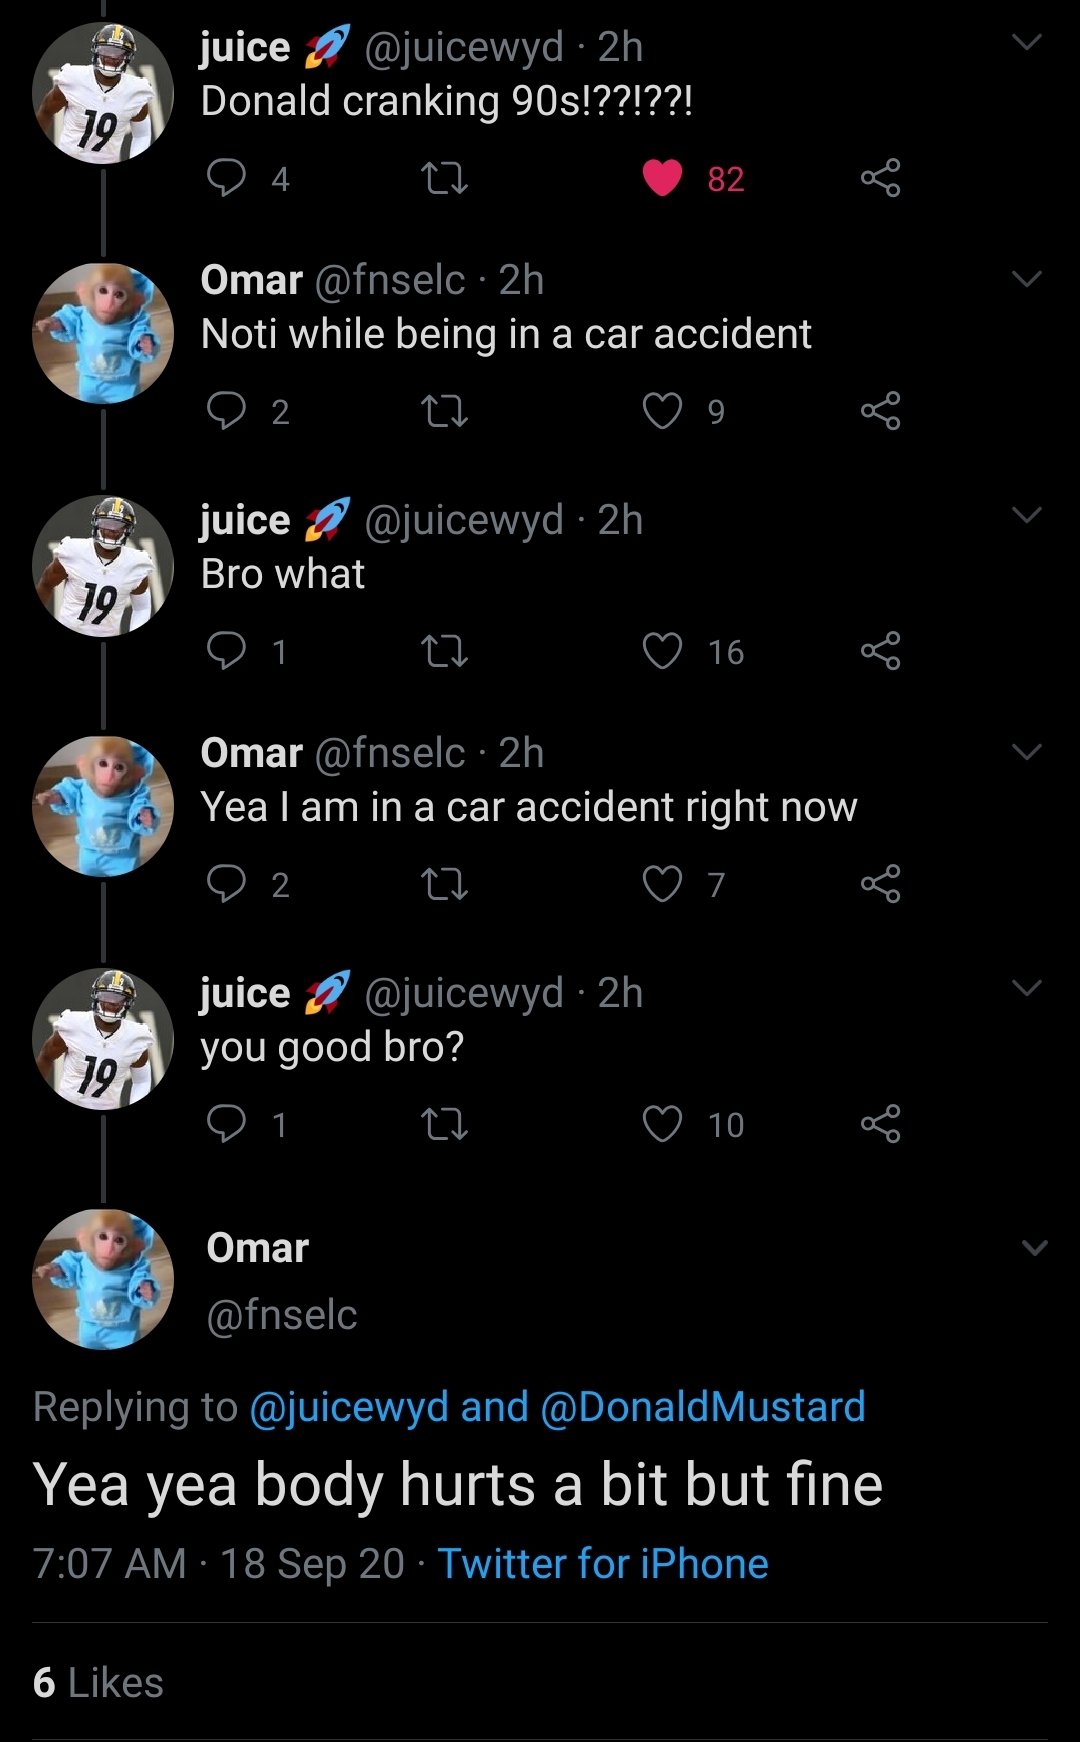
Task: Retweet juice's "Bro what" tweet
Action: pos(445,652)
